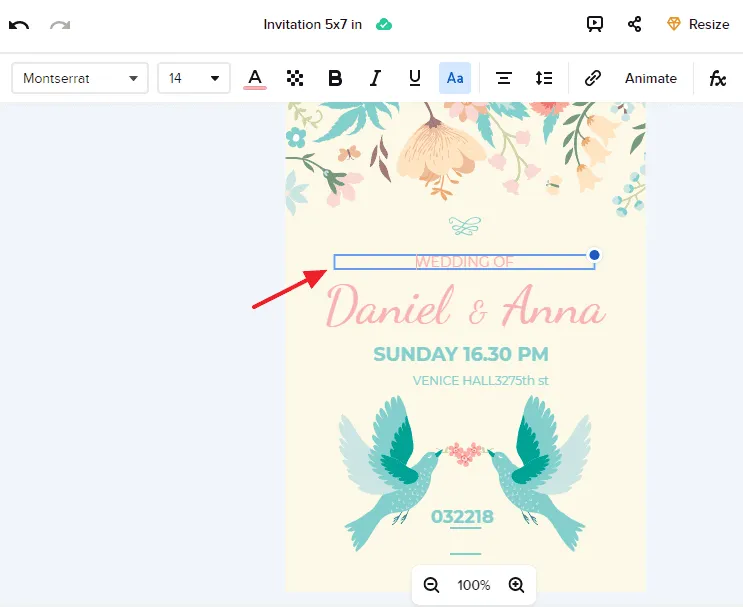Viewport: 743px width, 607px height.
Task: Zoom in on the canvas
Action: point(516,585)
